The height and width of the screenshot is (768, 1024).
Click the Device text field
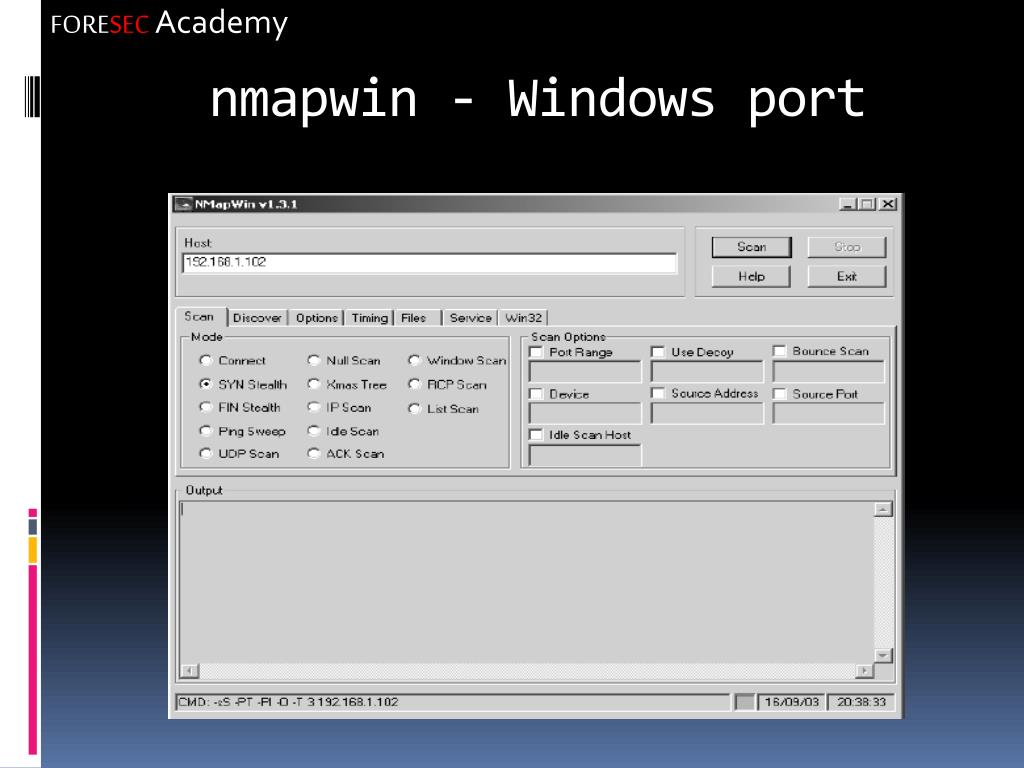(x=585, y=413)
